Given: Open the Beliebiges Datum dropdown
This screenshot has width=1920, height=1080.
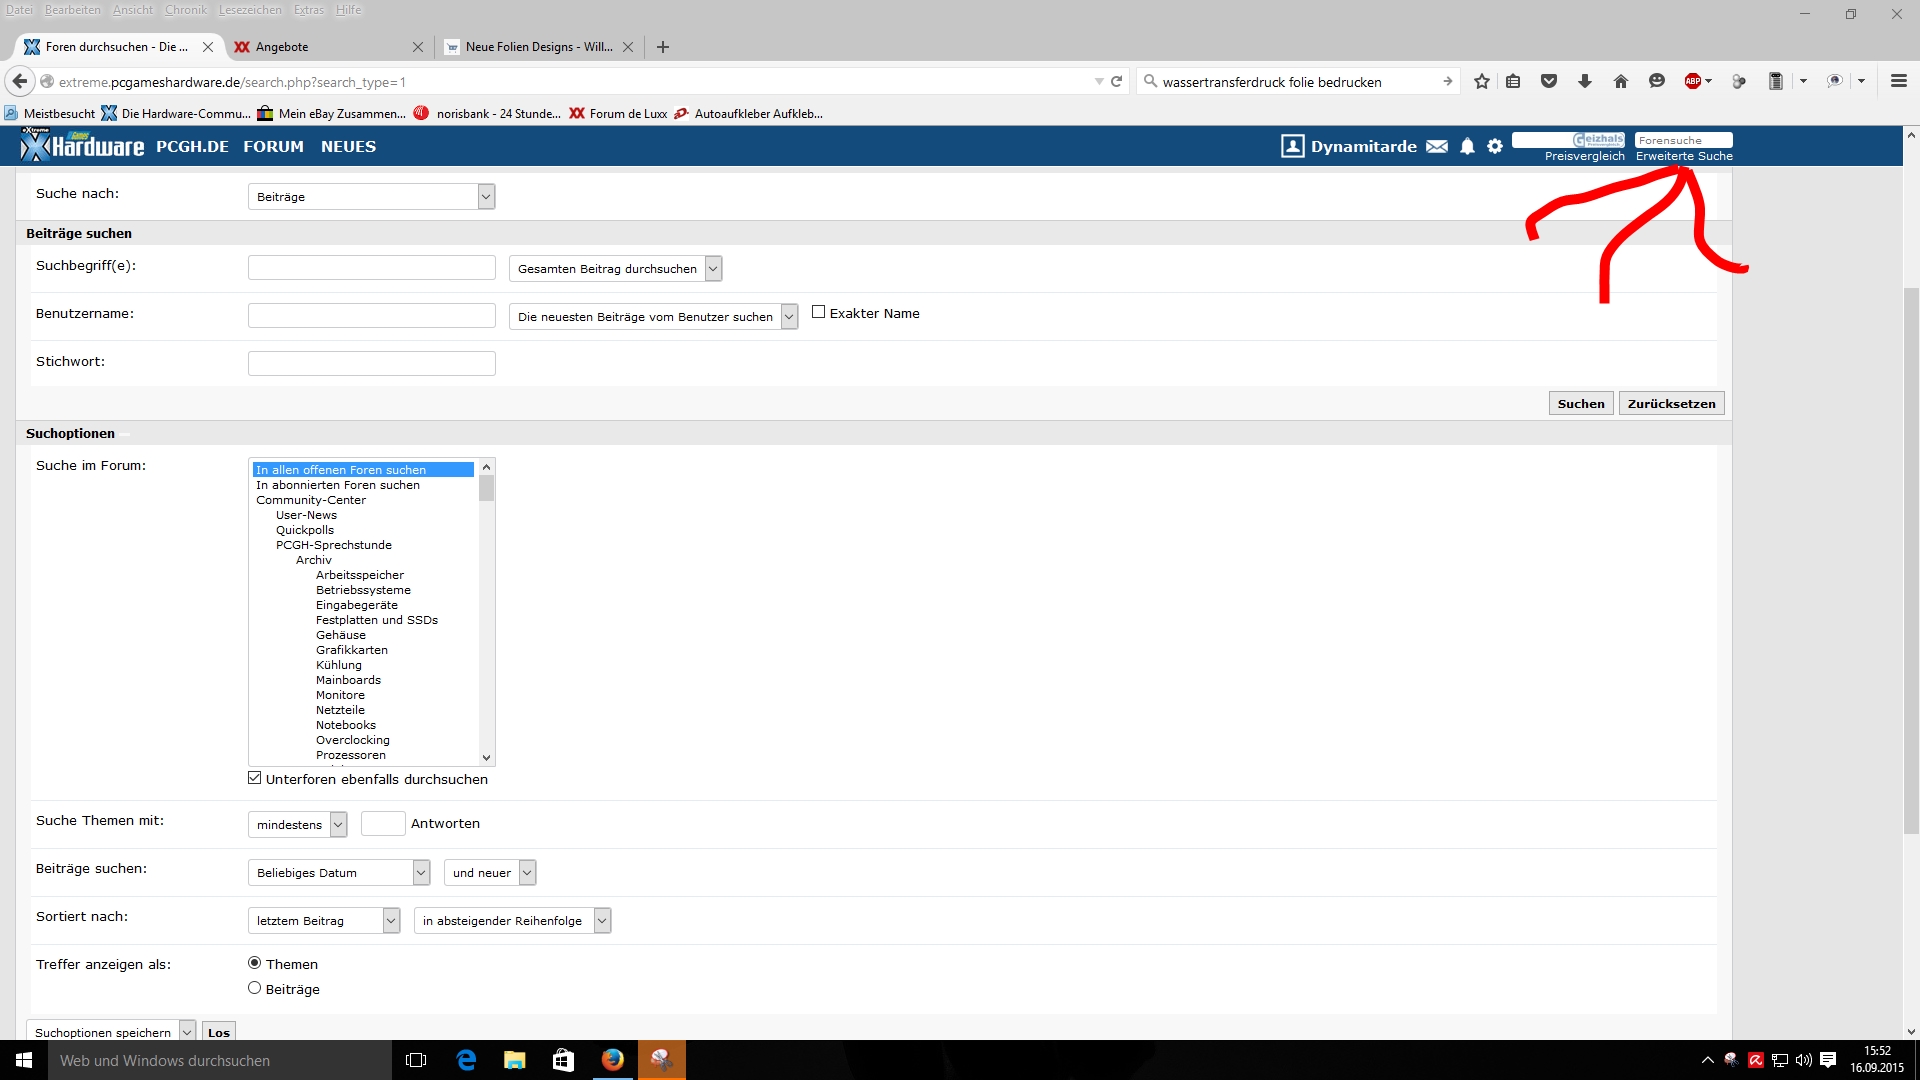Looking at the screenshot, I should 339,873.
